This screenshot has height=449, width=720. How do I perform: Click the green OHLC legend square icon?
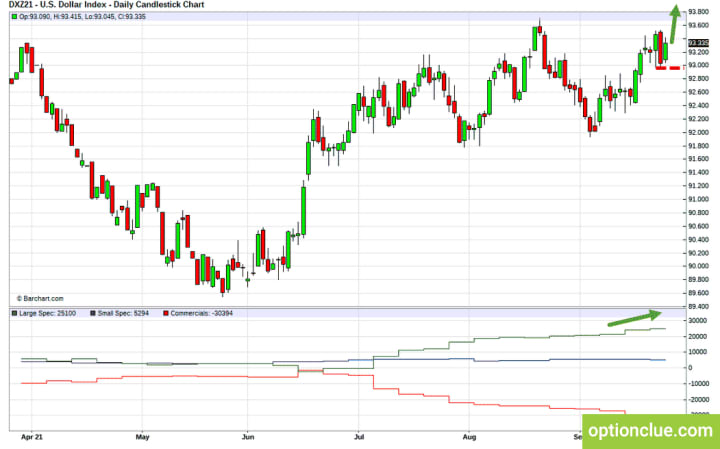tap(15, 17)
